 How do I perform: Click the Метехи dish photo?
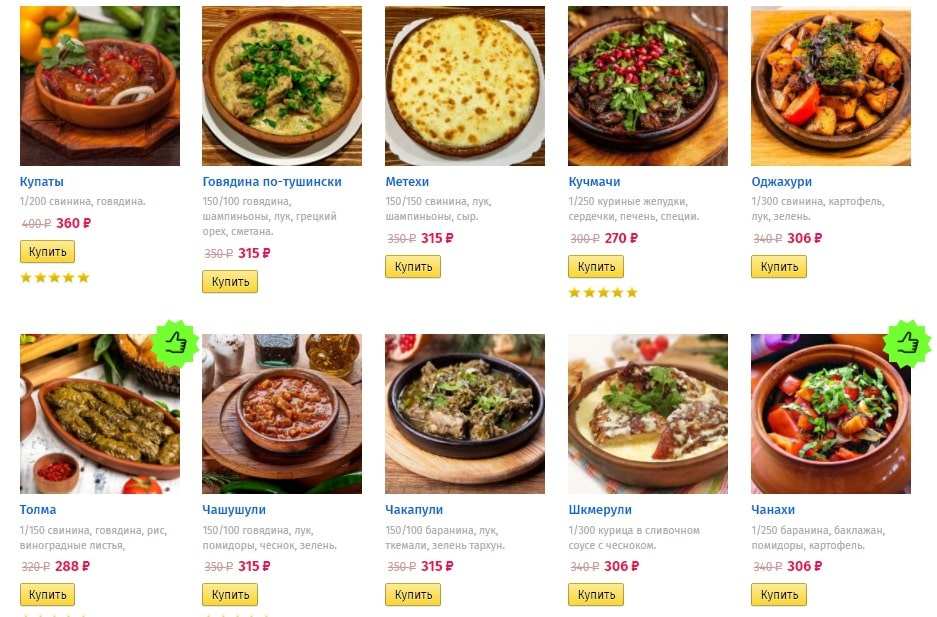click(465, 86)
